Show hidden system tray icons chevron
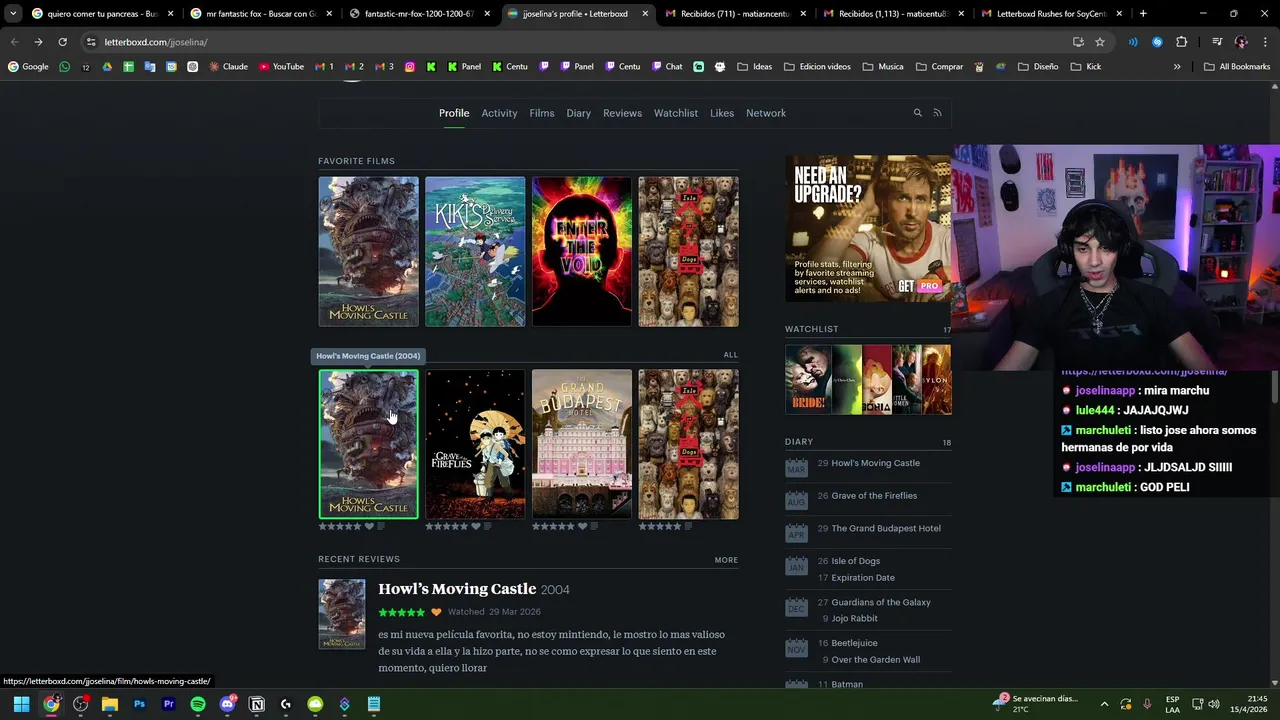The height and width of the screenshot is (720, 1280). click(x=1104, y=704)
